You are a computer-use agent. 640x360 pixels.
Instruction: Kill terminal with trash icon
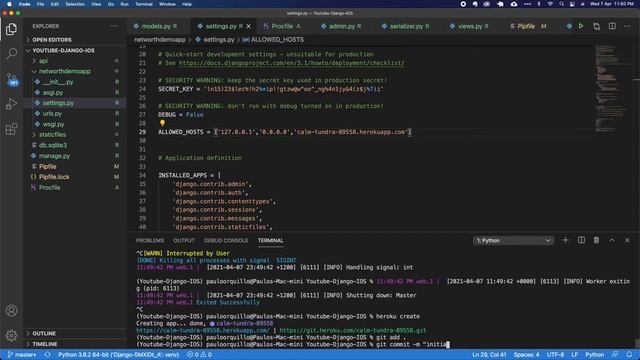(x=596, y=240)
